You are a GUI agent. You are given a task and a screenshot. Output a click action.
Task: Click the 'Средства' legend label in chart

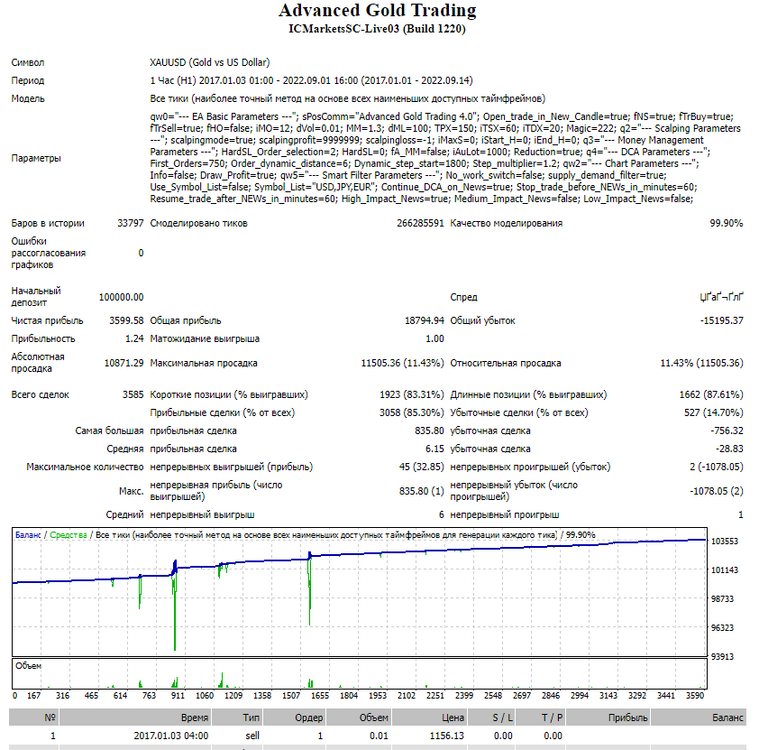68,535
